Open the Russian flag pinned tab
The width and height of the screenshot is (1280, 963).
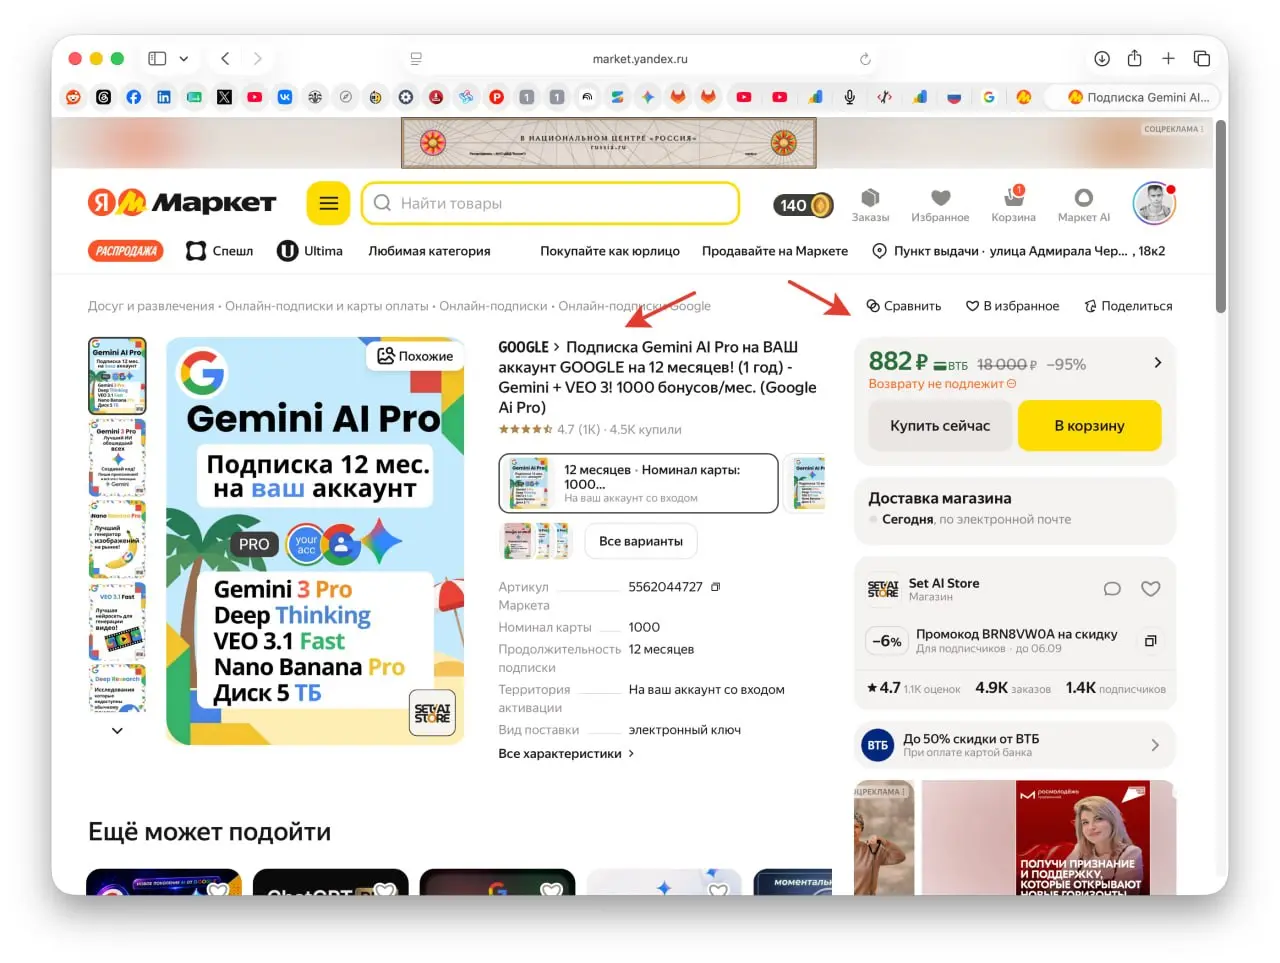click(954, 97)
